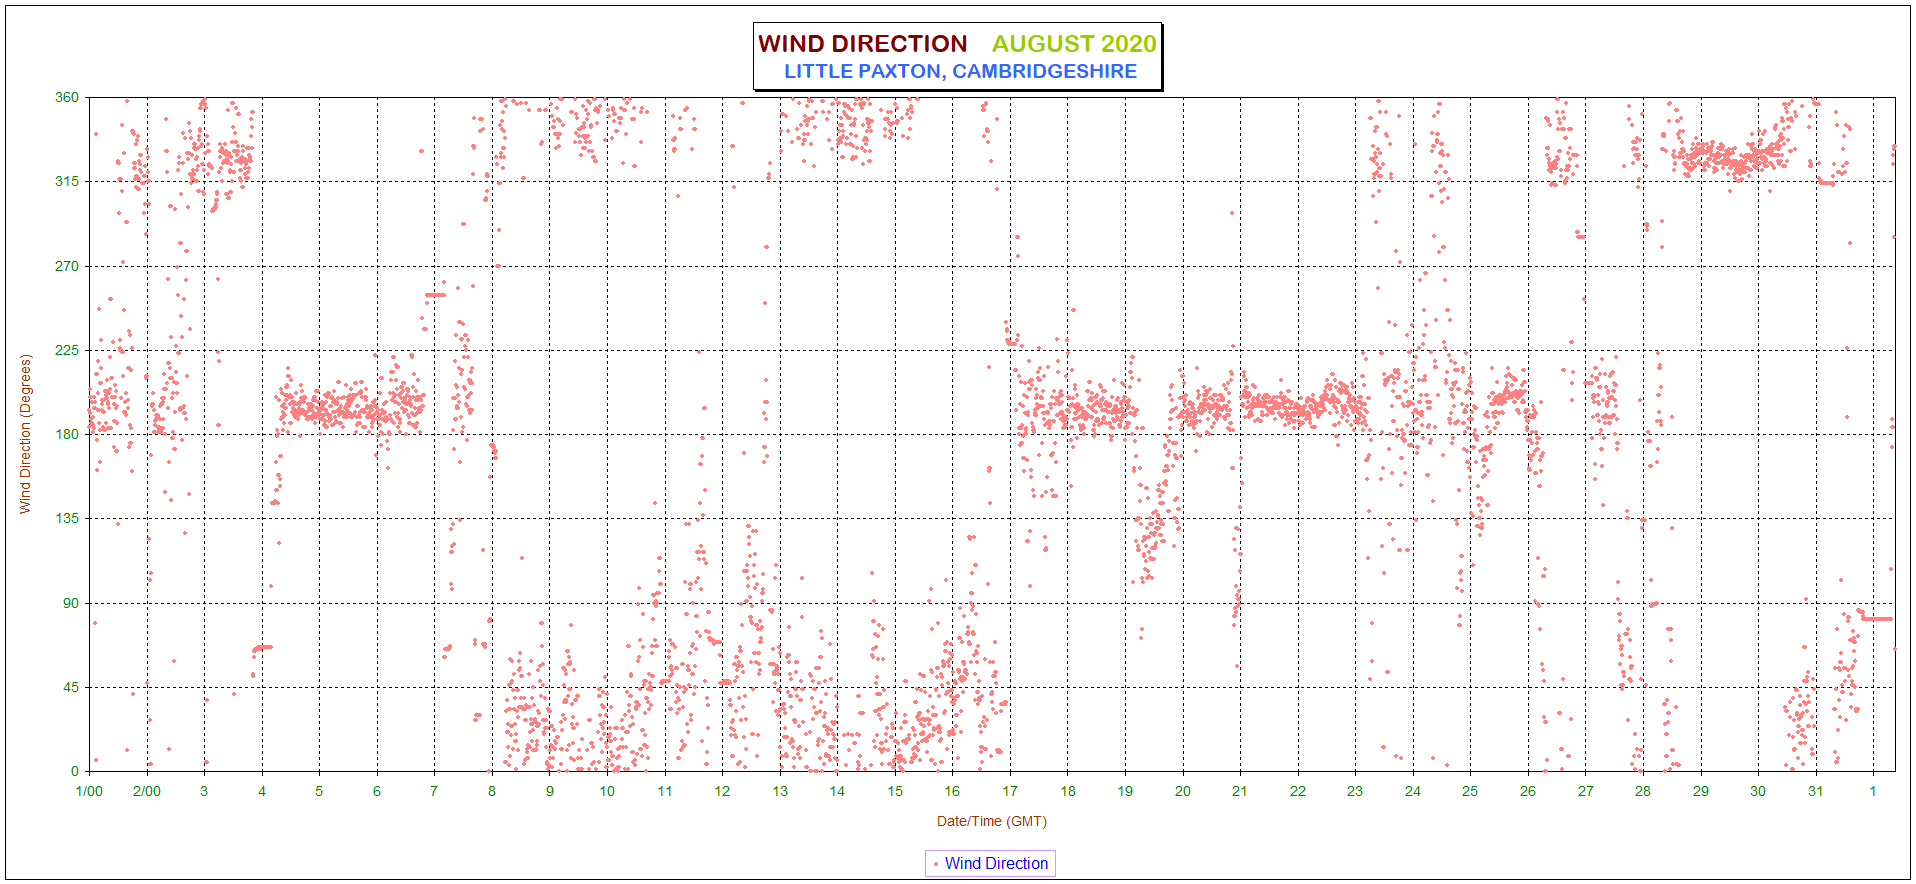1916x884 pixels.
Task: Click the 315 y-axis value
Action: pos(66,181)
